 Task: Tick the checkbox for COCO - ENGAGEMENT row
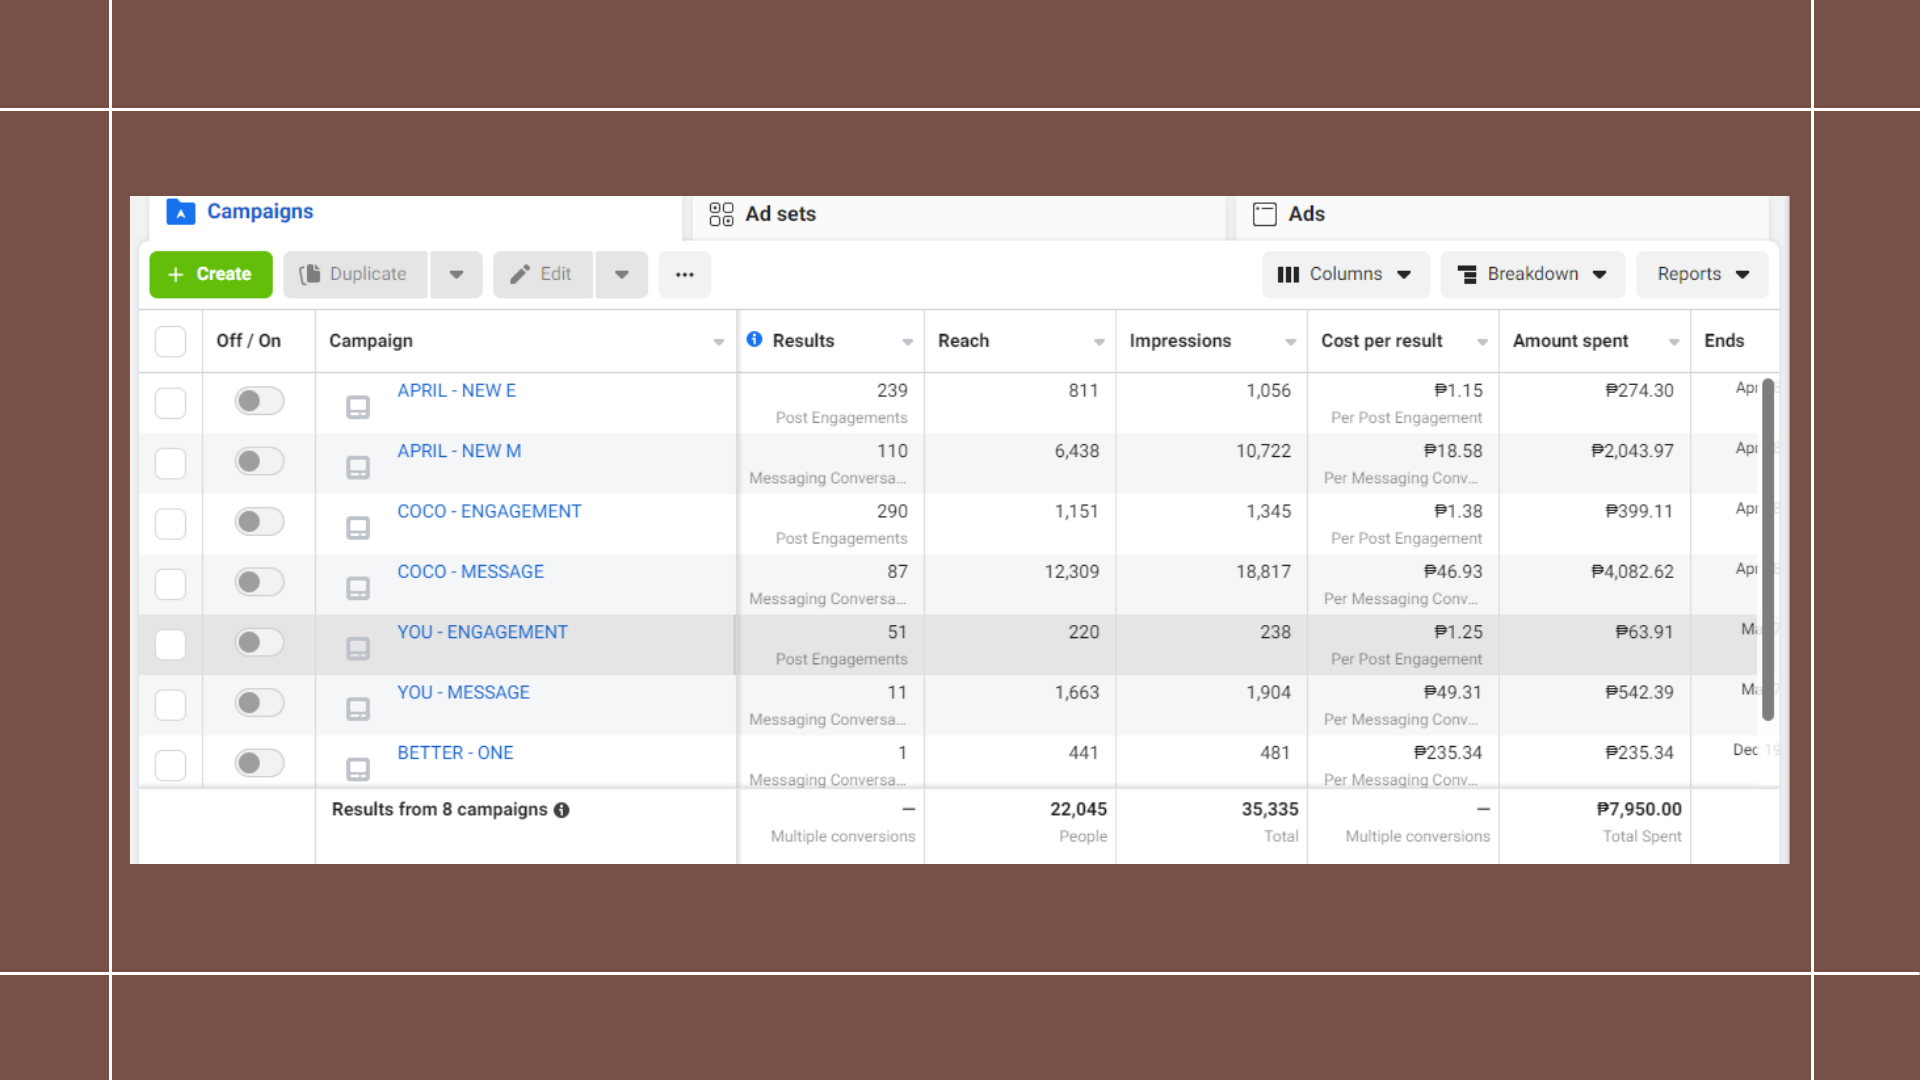coord(171,524)
